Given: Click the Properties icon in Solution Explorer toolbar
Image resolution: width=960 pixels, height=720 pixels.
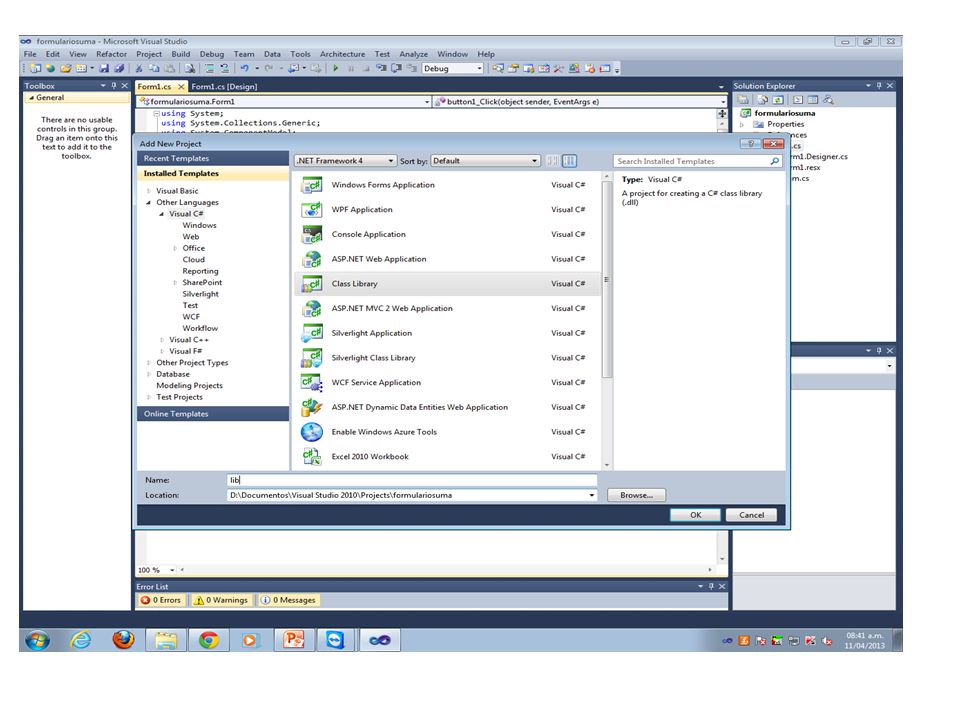Looking at the screenshot, I should (x=743, y=99).
